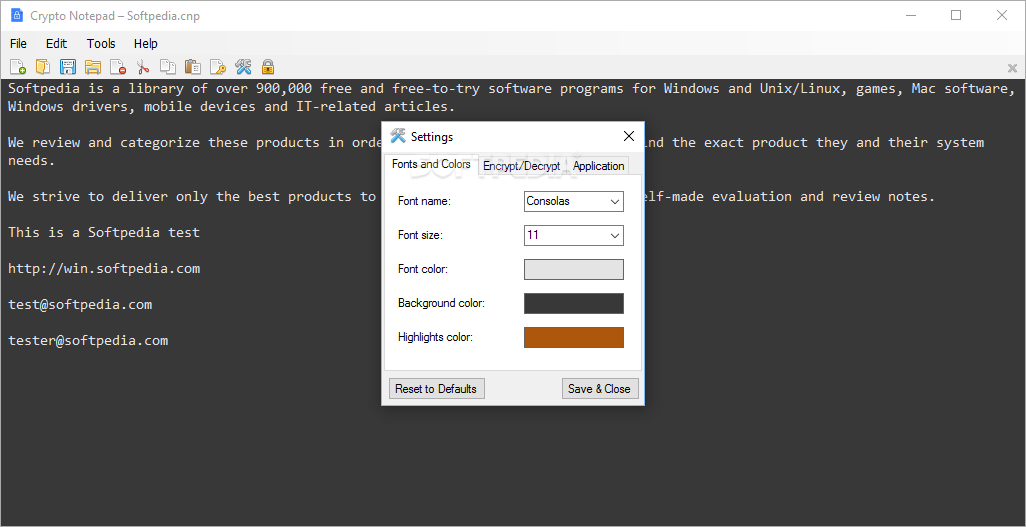This screenshot has height=527, width=1026.
Task: Expand the Font name dropdown
Action: click(x=614, y=202)
